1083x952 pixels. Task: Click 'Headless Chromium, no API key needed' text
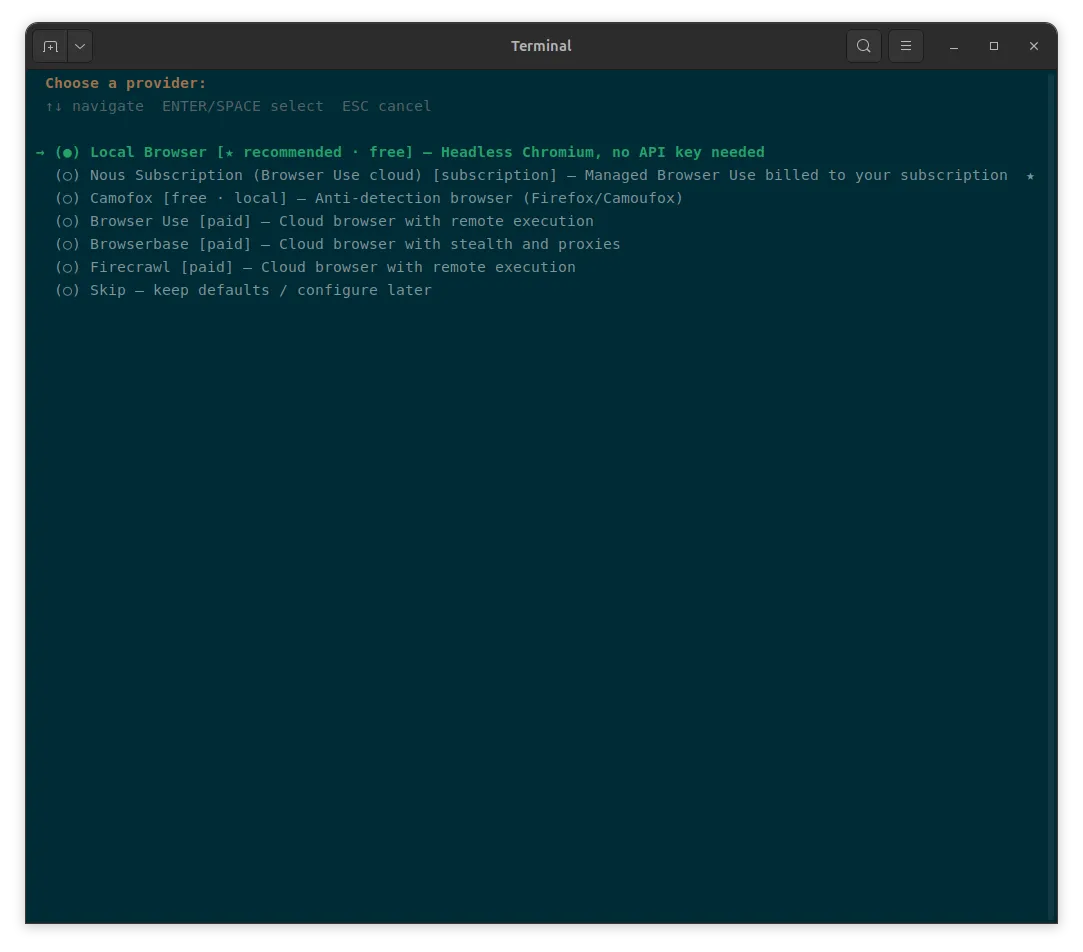click(x=603, y=153)
